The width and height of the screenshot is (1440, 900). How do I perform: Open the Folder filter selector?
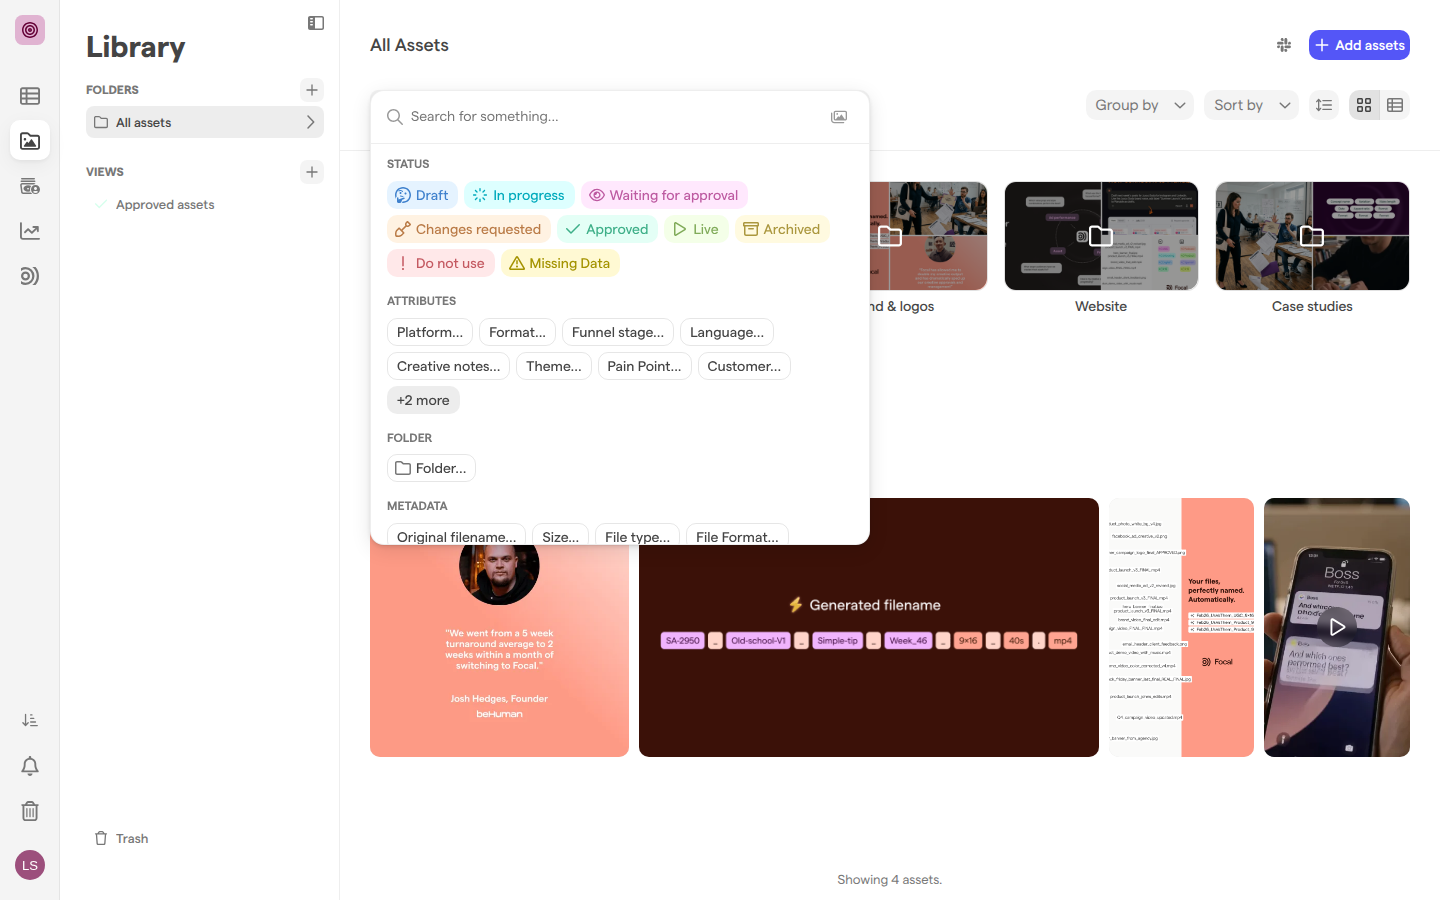click(431, 468)
